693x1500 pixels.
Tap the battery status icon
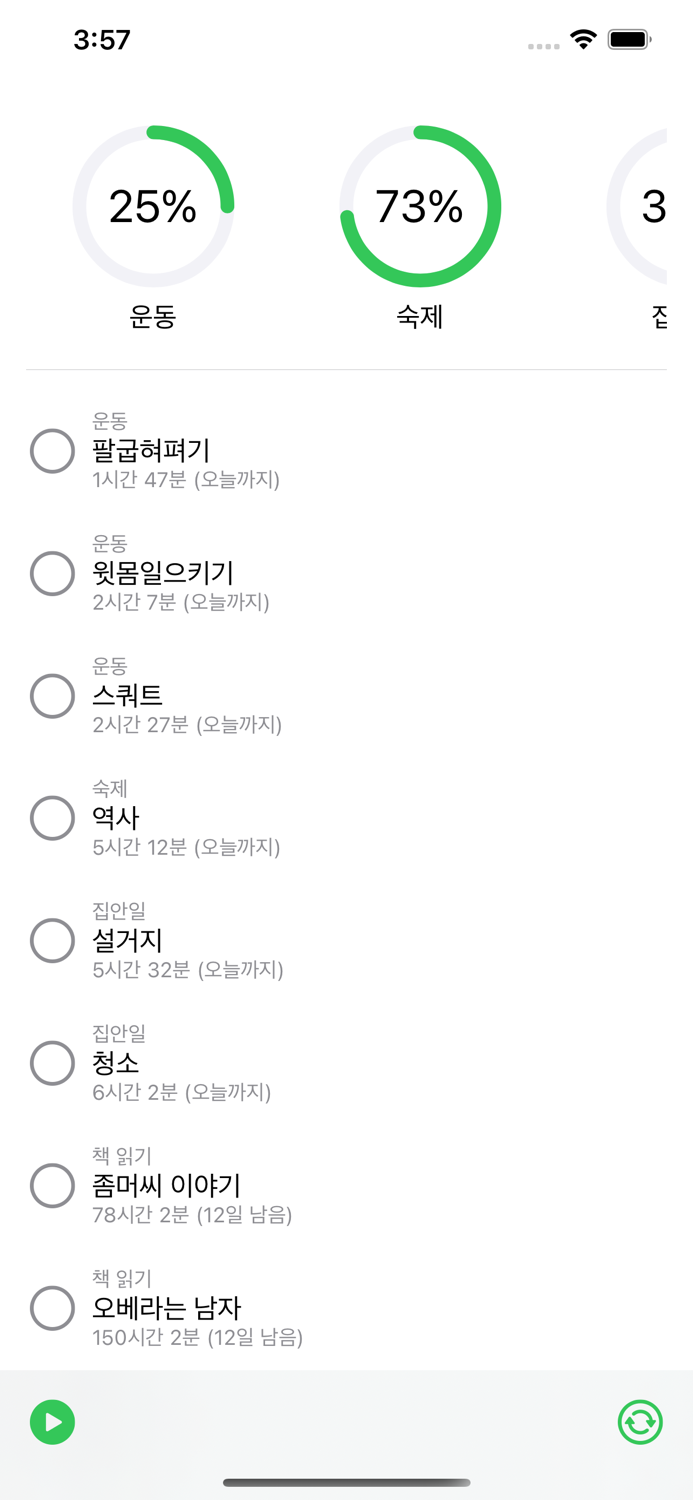pos(630,40)
